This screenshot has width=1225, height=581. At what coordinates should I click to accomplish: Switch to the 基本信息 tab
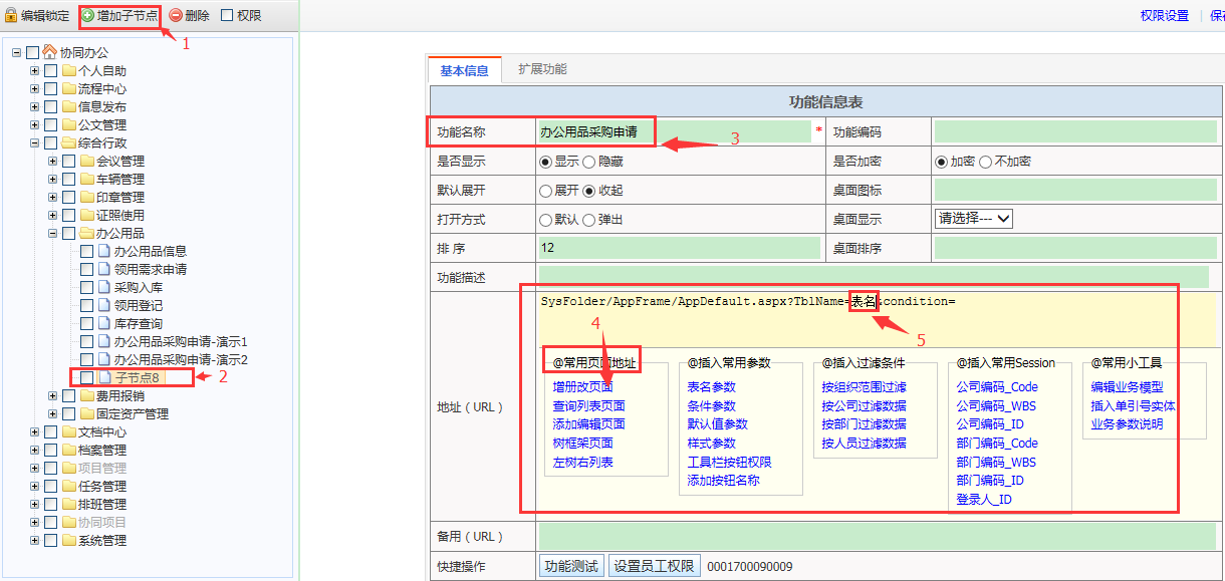click(464, 70)
